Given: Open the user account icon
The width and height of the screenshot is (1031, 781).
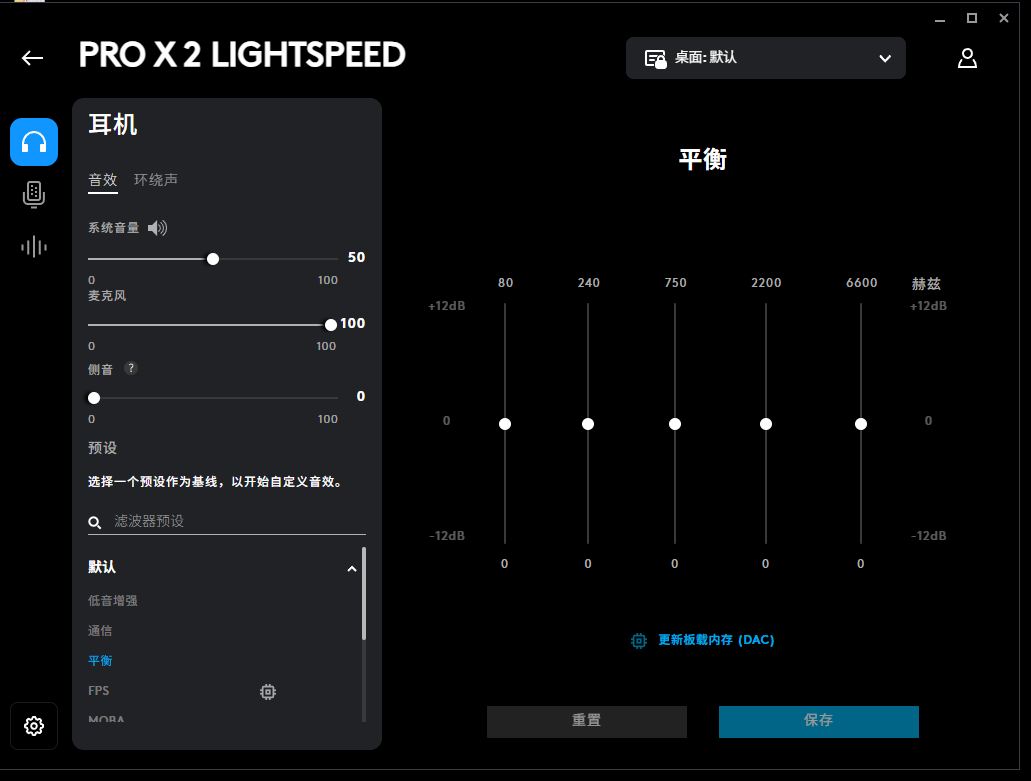Looking at the screenshot, I should [967, 58].
